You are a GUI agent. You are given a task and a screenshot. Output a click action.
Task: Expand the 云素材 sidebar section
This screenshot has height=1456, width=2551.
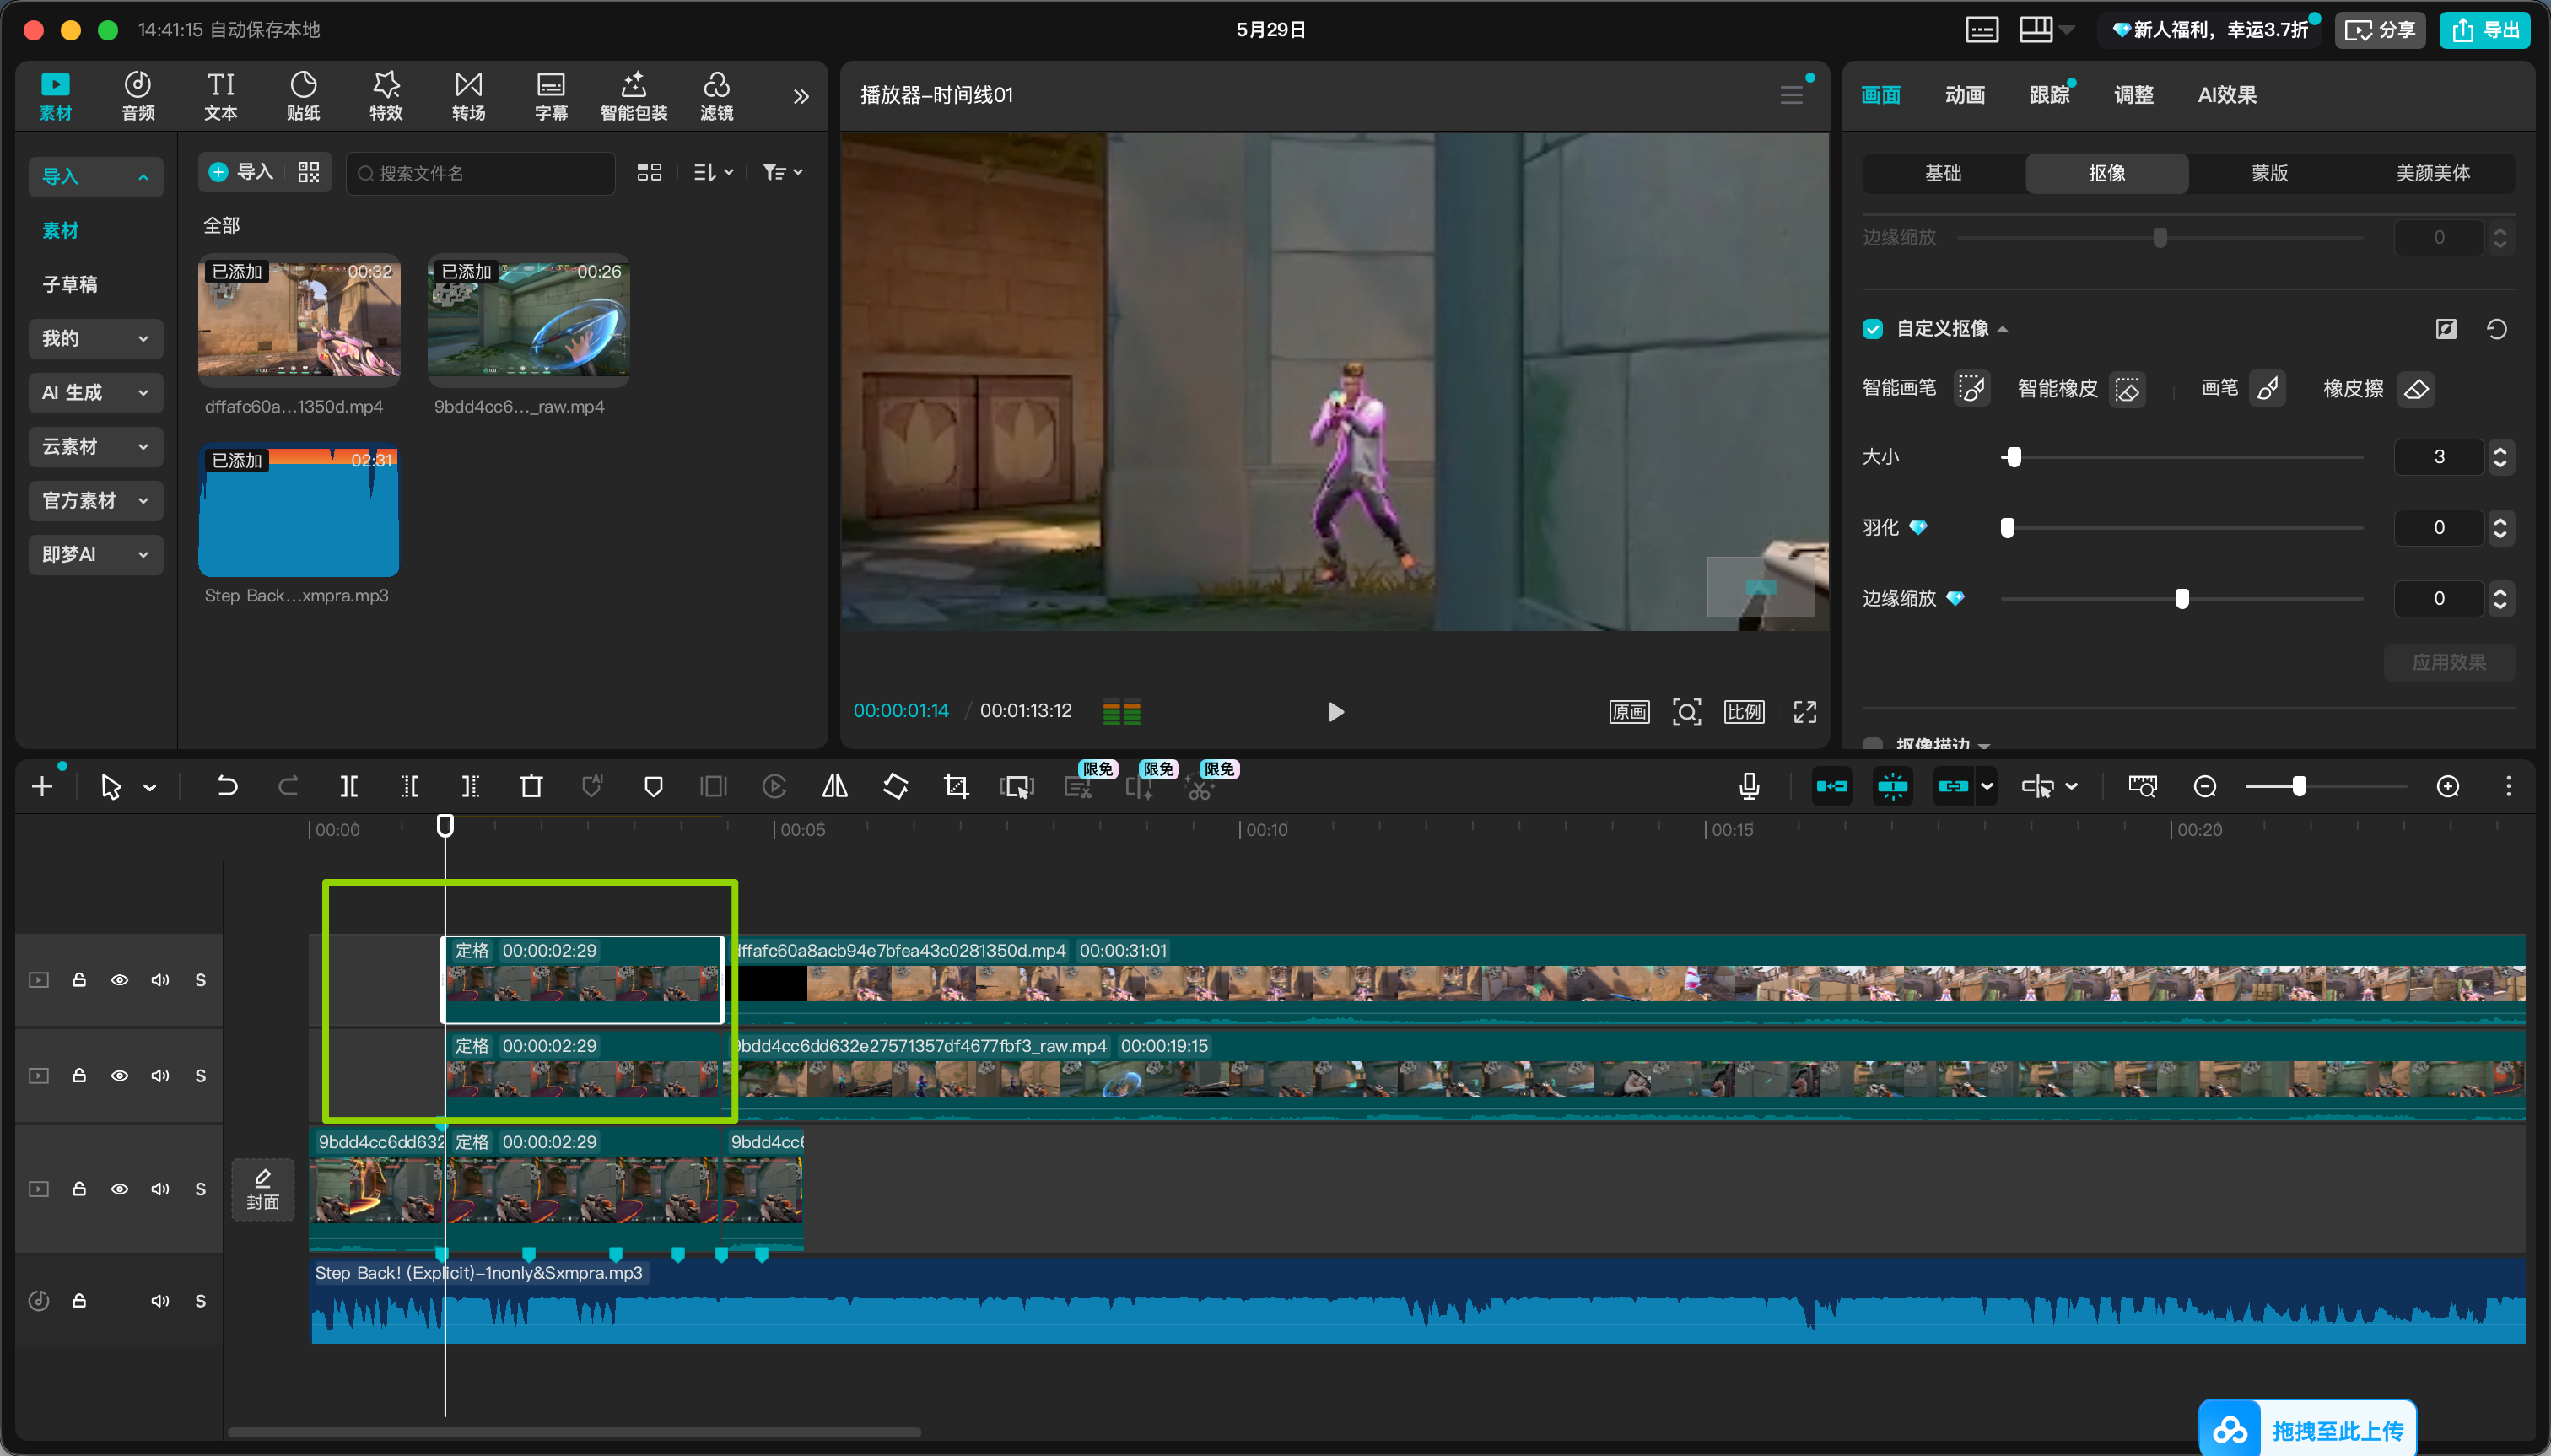coord(95,446)
